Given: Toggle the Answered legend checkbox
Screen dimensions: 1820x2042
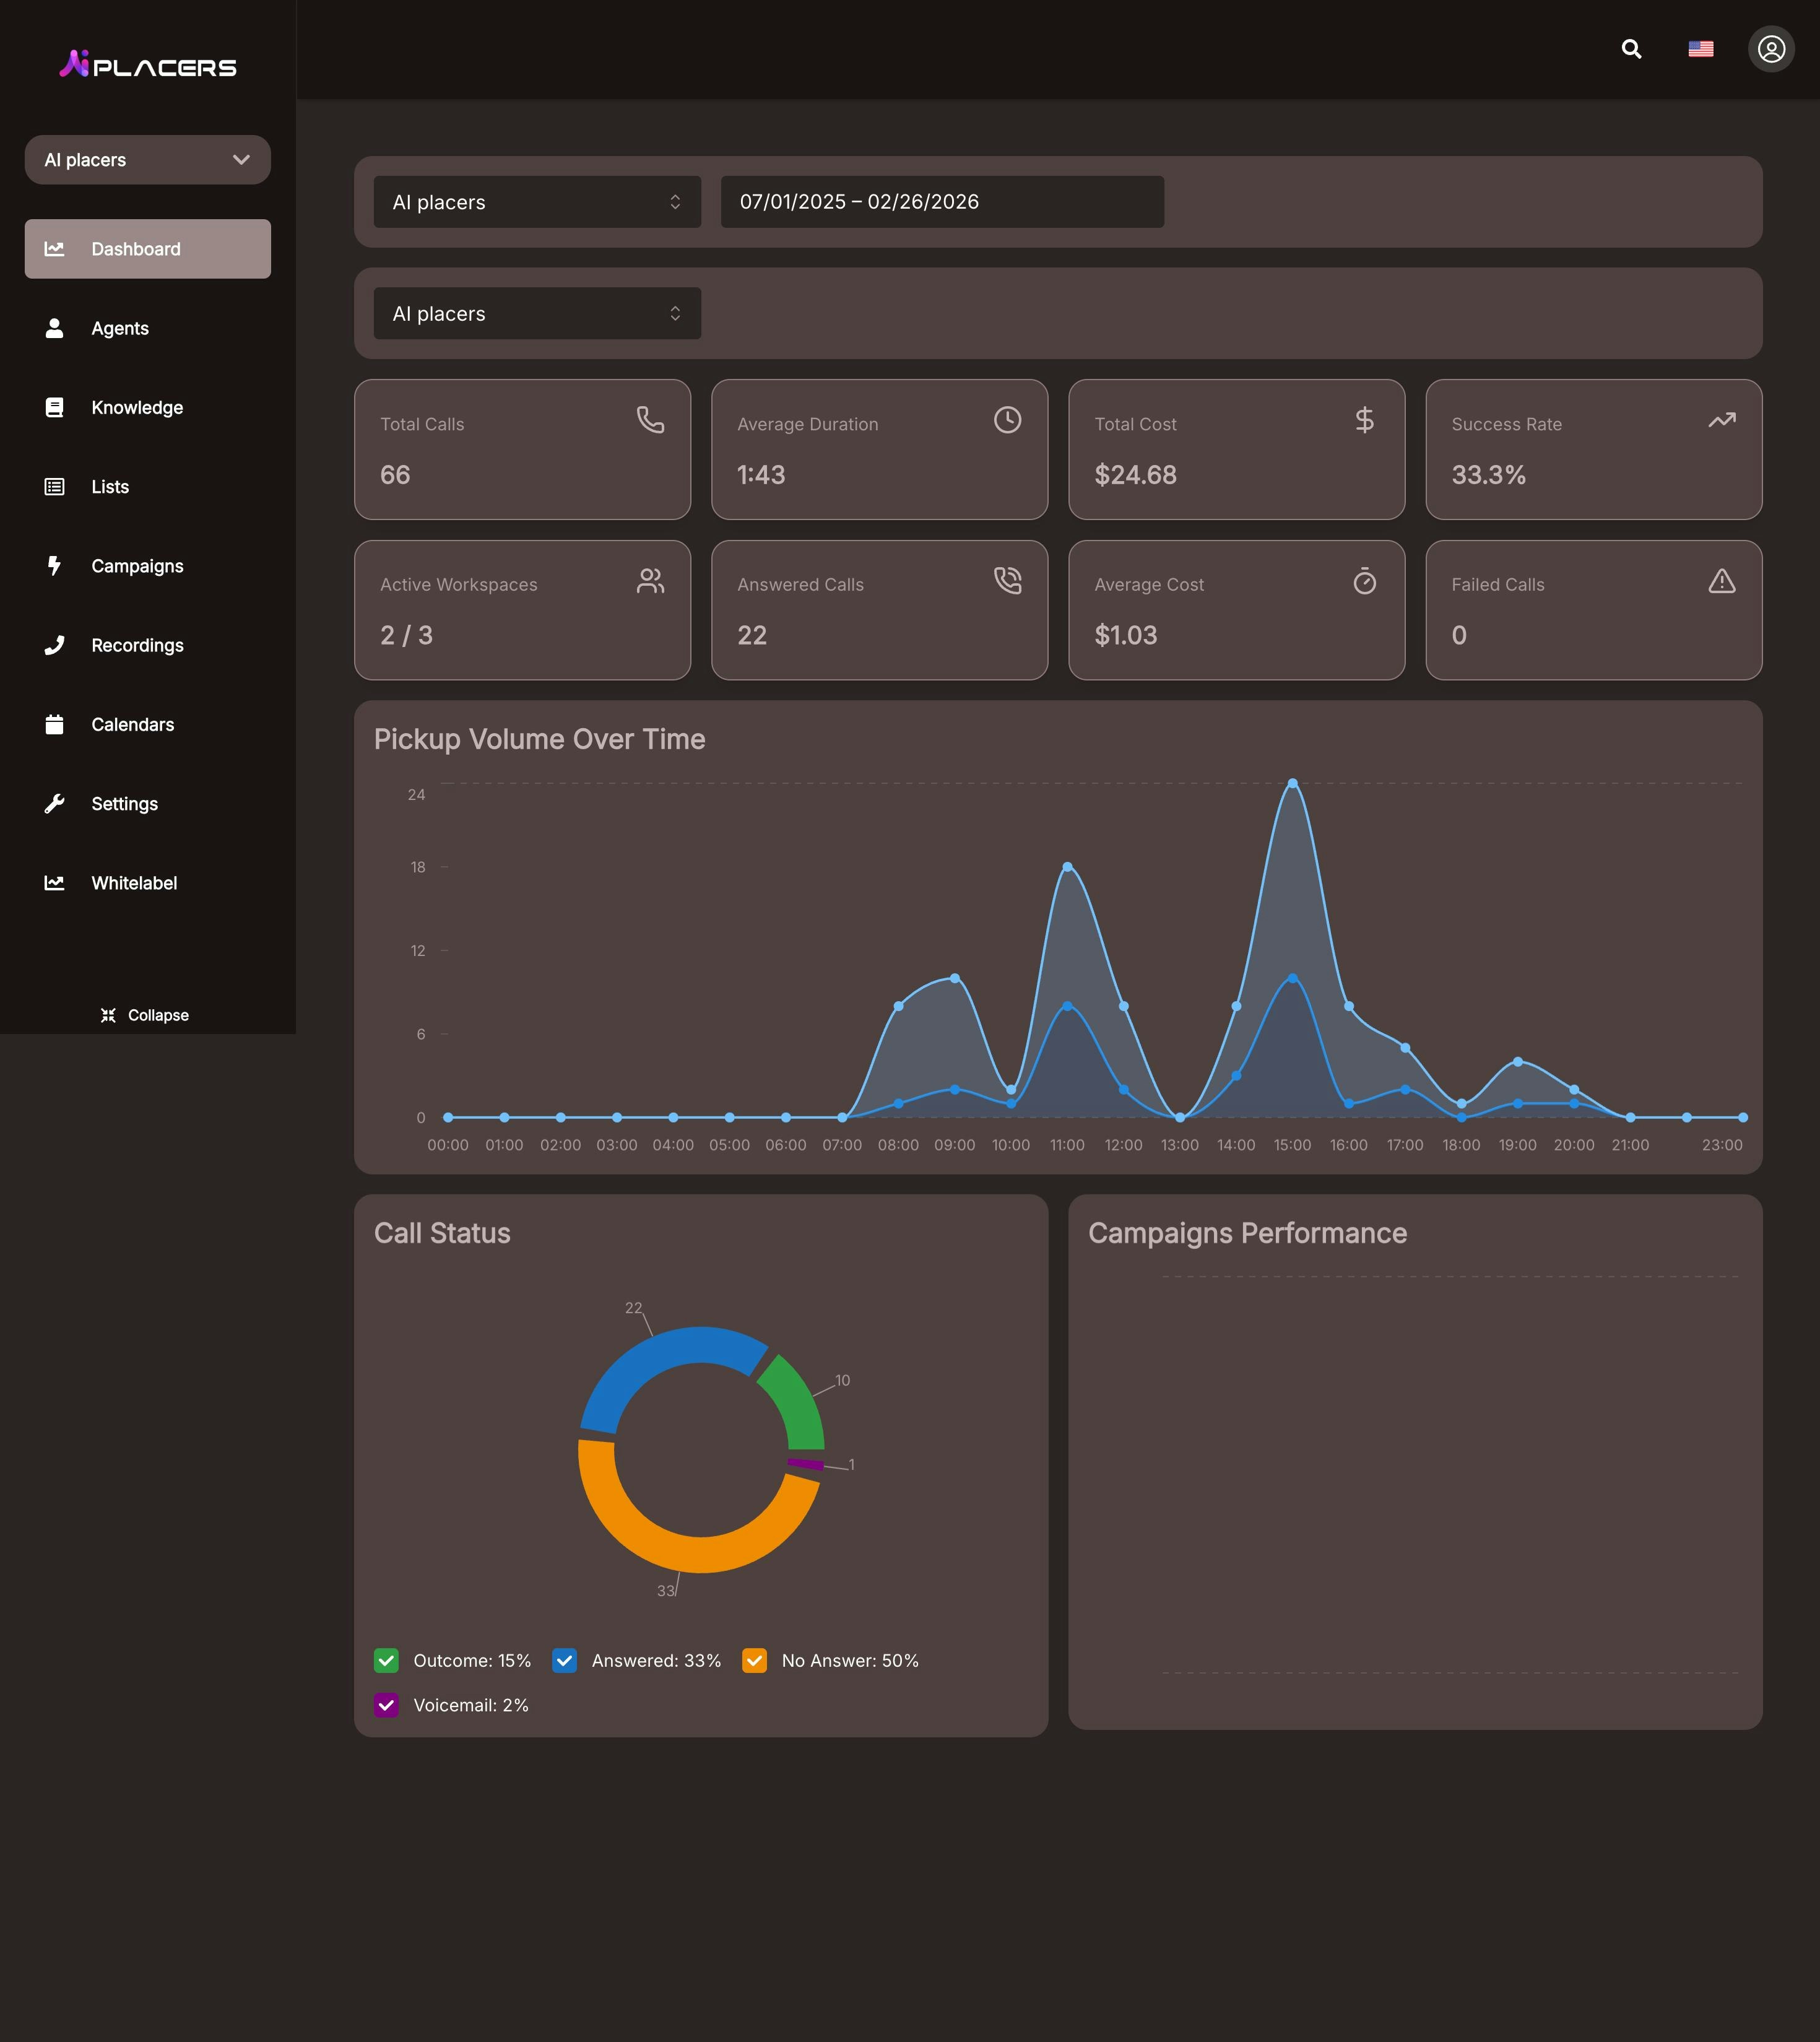Looking at the screenshot, I should [565, 1661].
